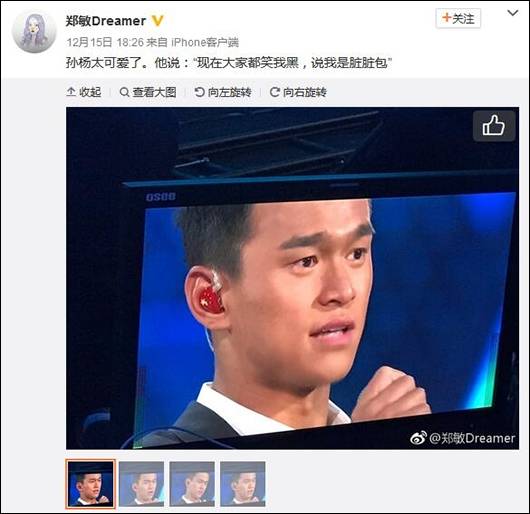This screenshot has width=530, height=514.
Task: Select the third photo thumbnail
Action: tap(192, 484)
